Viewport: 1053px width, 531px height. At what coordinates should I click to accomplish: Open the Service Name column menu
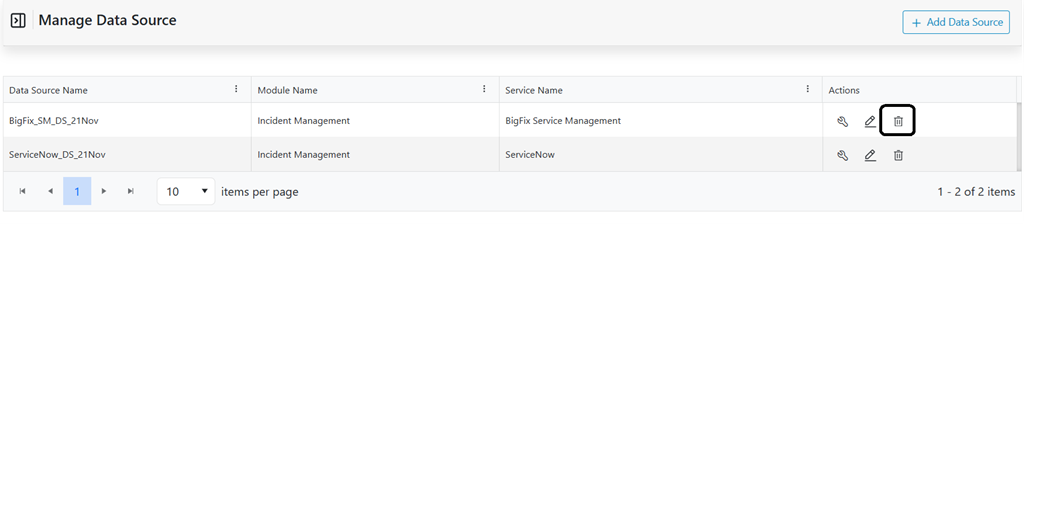pyautogui.click(x=808, y=89)
